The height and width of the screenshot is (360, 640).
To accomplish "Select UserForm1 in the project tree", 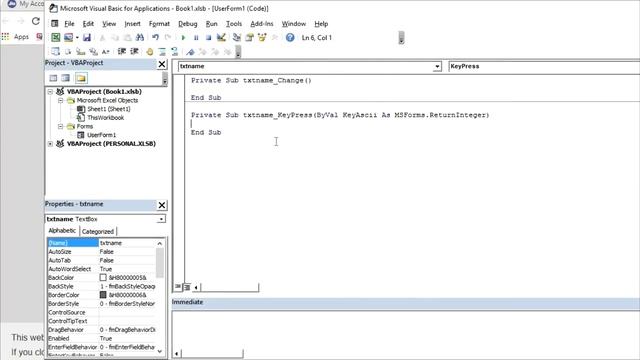I will click(101, 135).
